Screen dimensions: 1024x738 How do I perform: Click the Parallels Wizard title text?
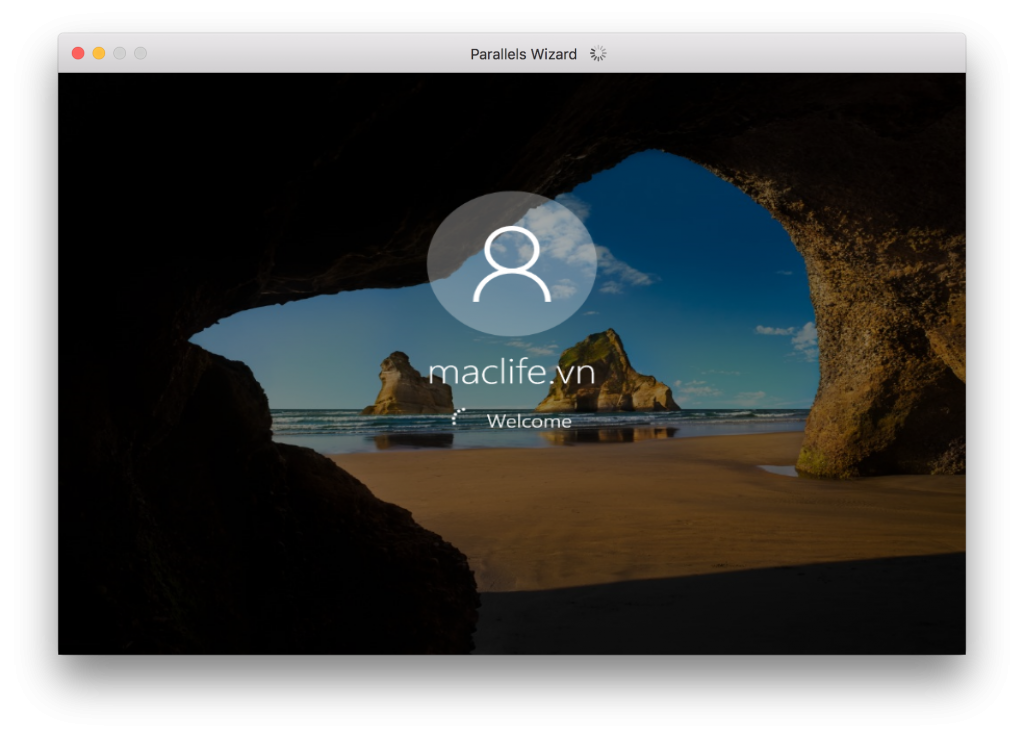coord(523,54)
